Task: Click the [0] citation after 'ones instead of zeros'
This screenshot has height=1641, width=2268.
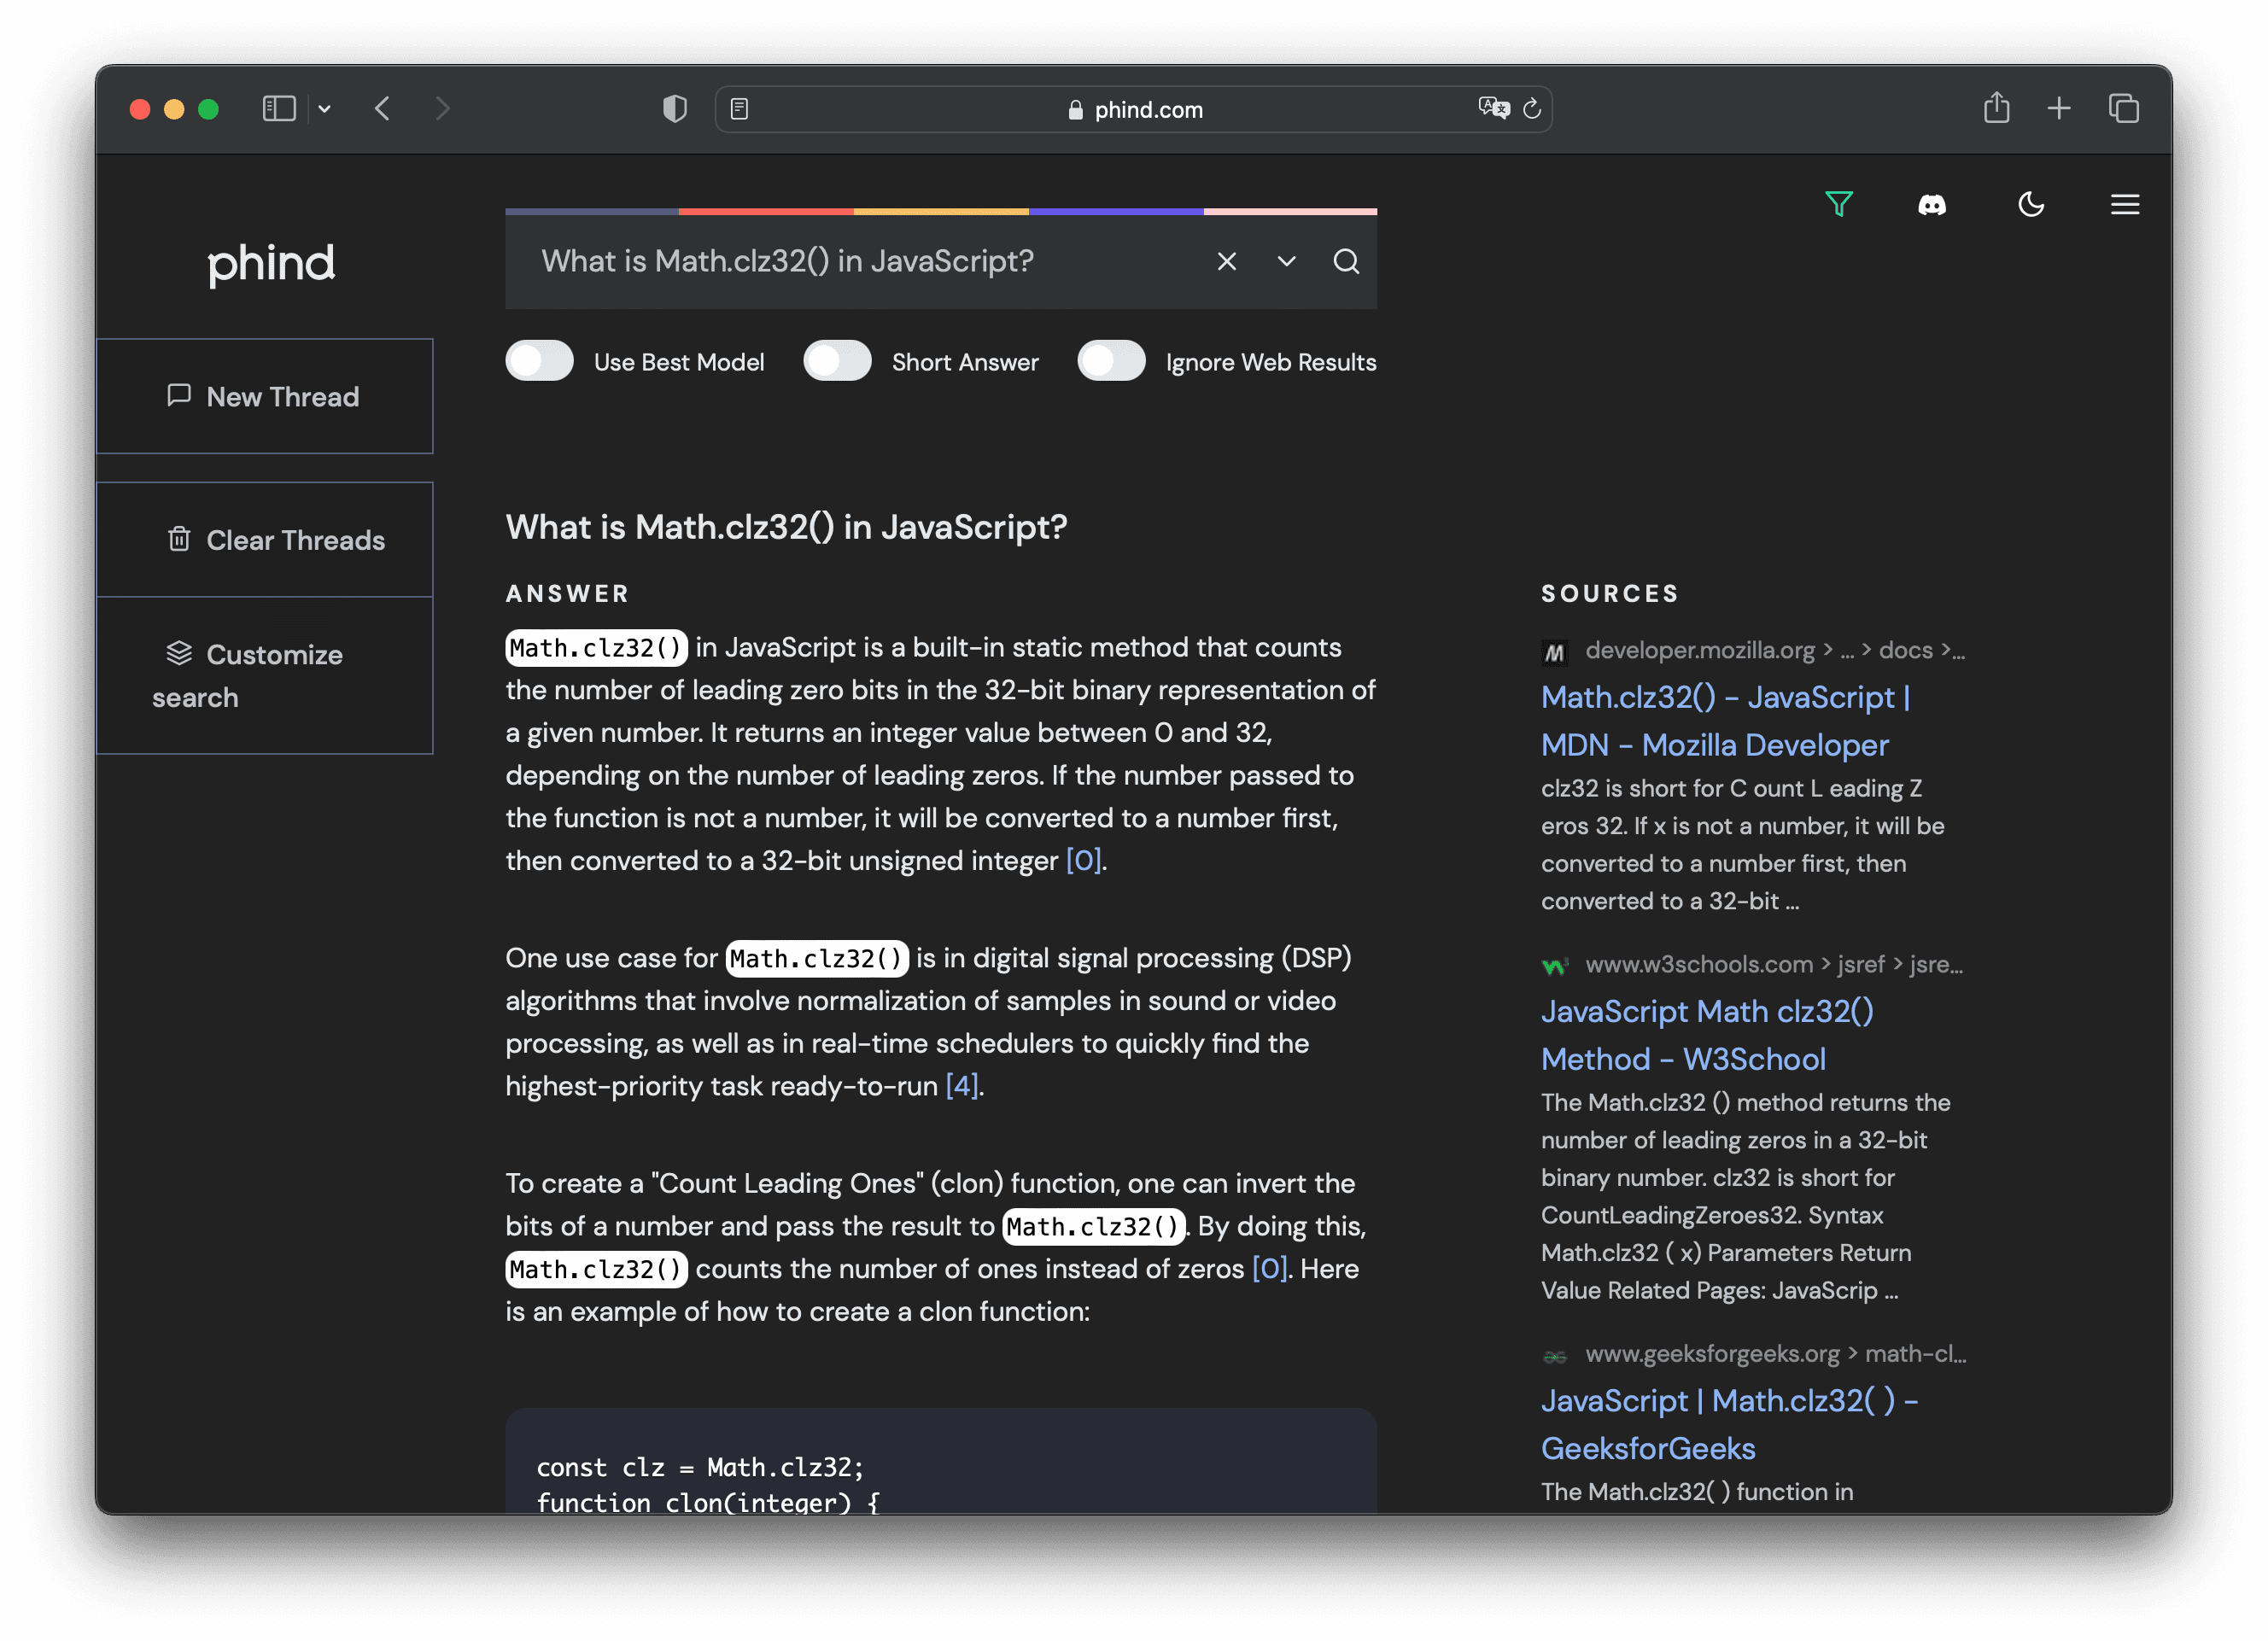Action: 1270,1268
